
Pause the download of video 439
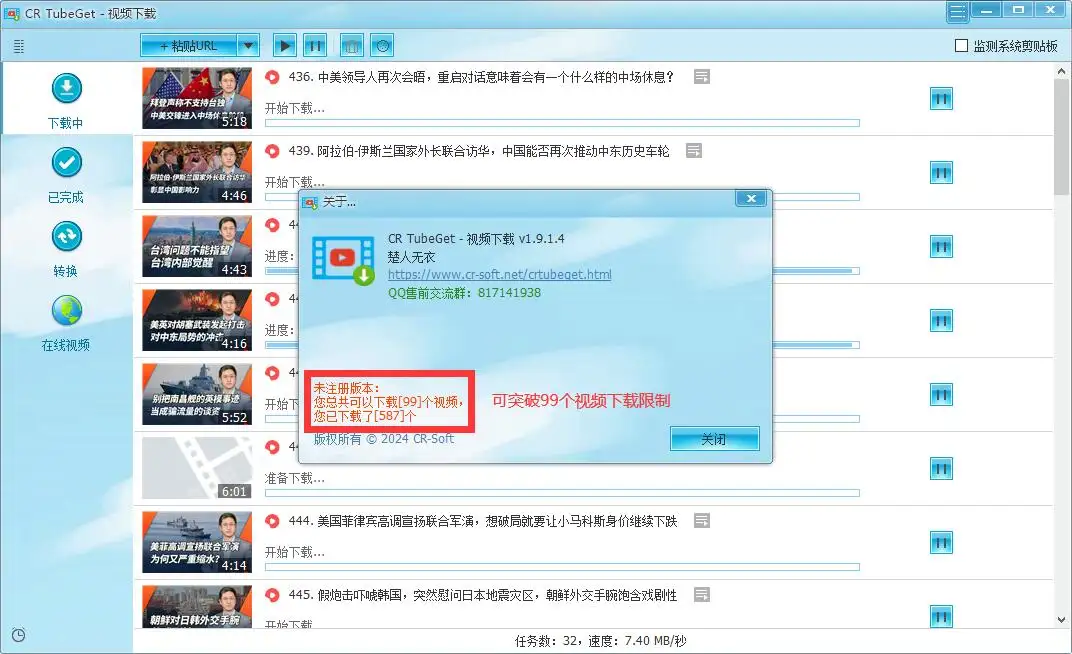(x=941, y=173)
